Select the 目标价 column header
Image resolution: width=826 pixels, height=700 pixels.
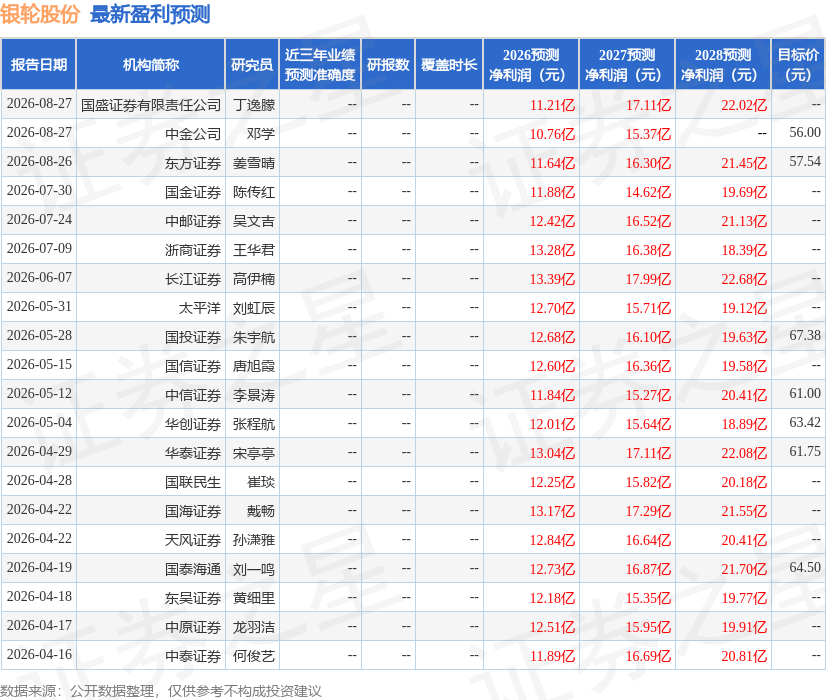pos(798,64)
